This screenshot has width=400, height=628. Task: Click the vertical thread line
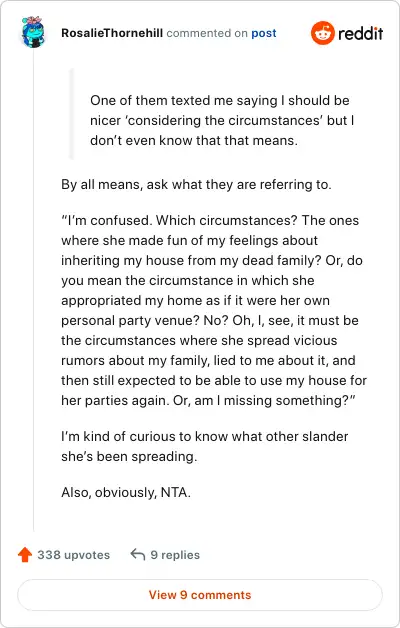point(33,290)
